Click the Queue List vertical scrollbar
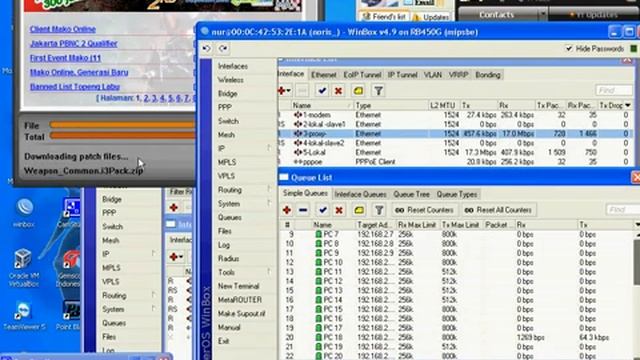 636,262
